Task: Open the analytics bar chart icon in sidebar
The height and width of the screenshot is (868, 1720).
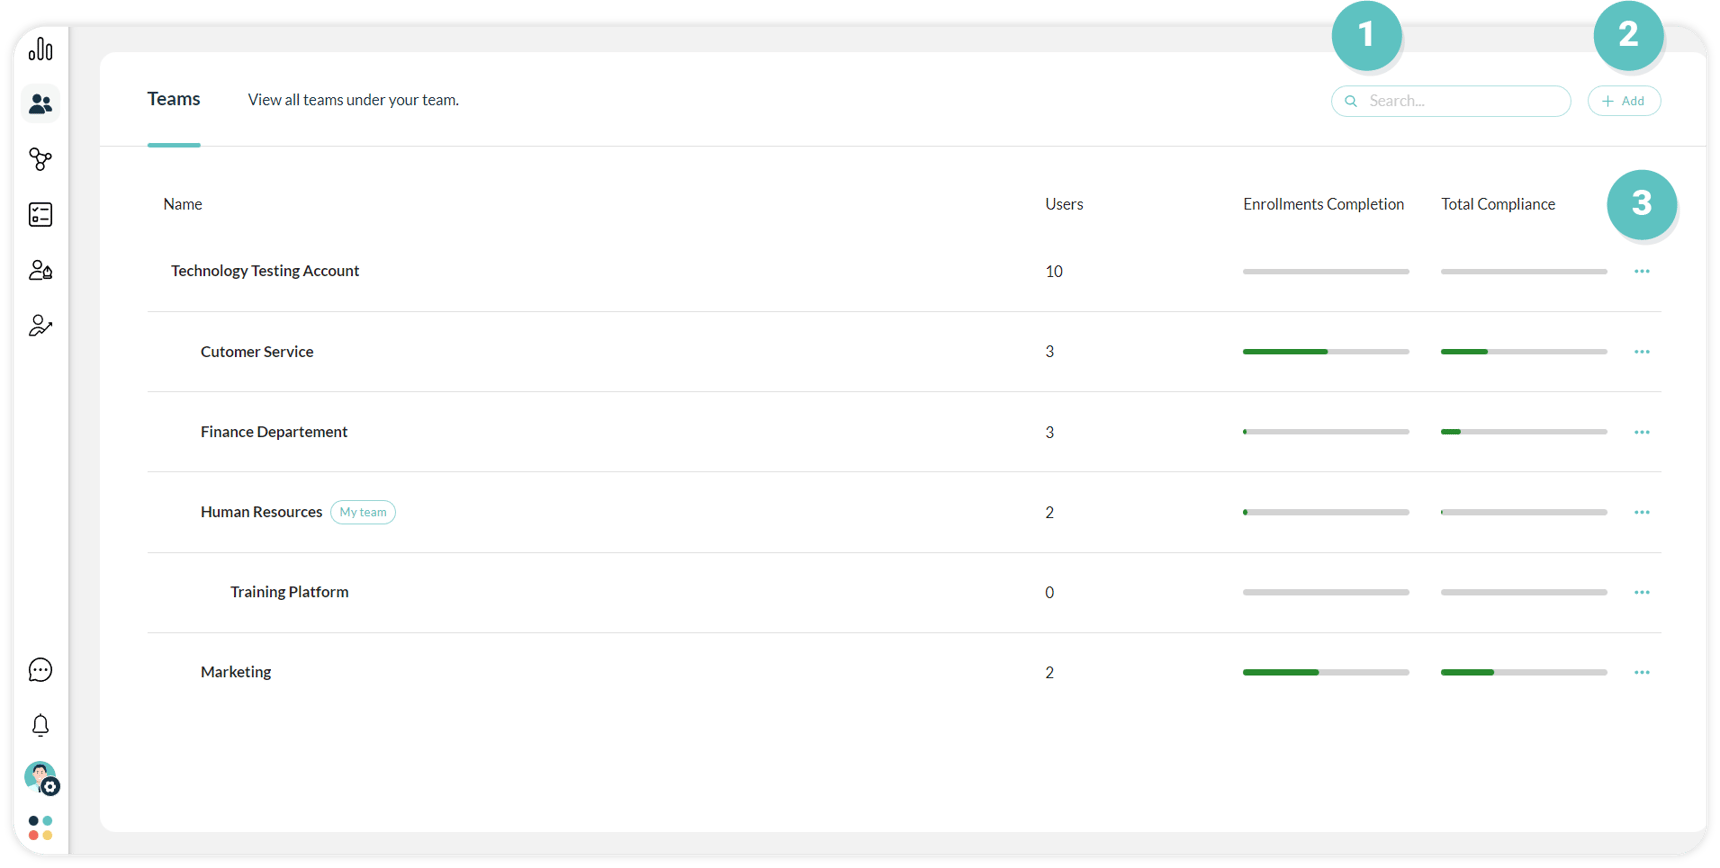Action: tap(40, 49)
